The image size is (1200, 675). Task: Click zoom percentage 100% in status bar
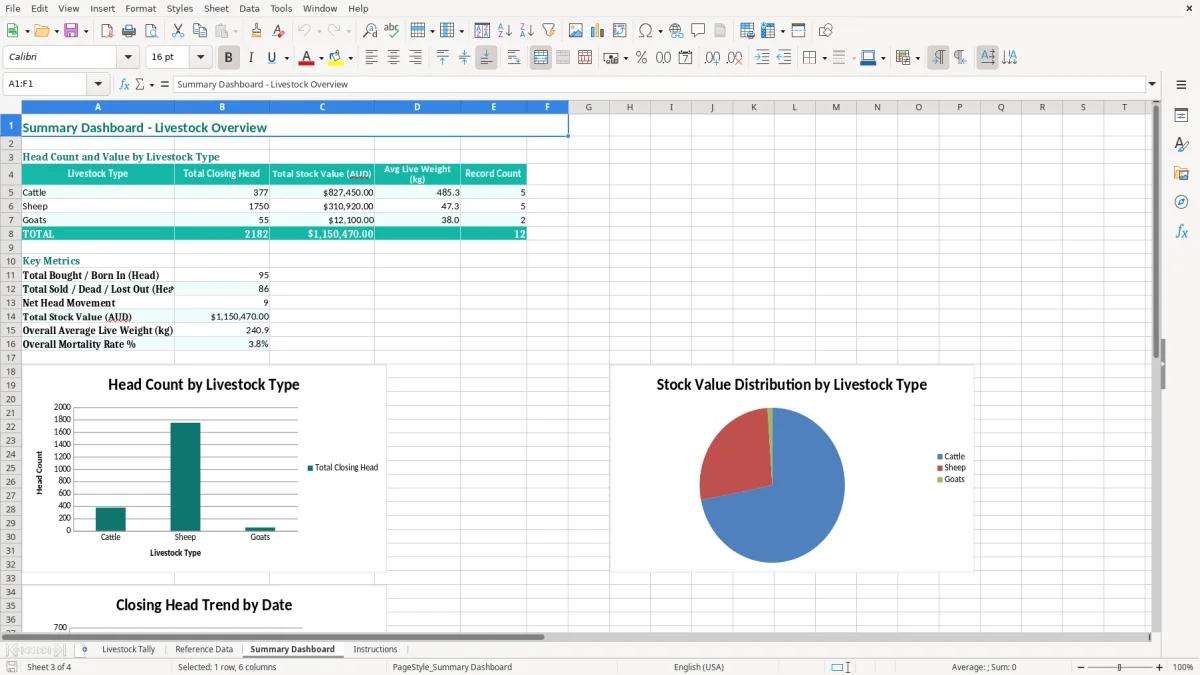1183,667
